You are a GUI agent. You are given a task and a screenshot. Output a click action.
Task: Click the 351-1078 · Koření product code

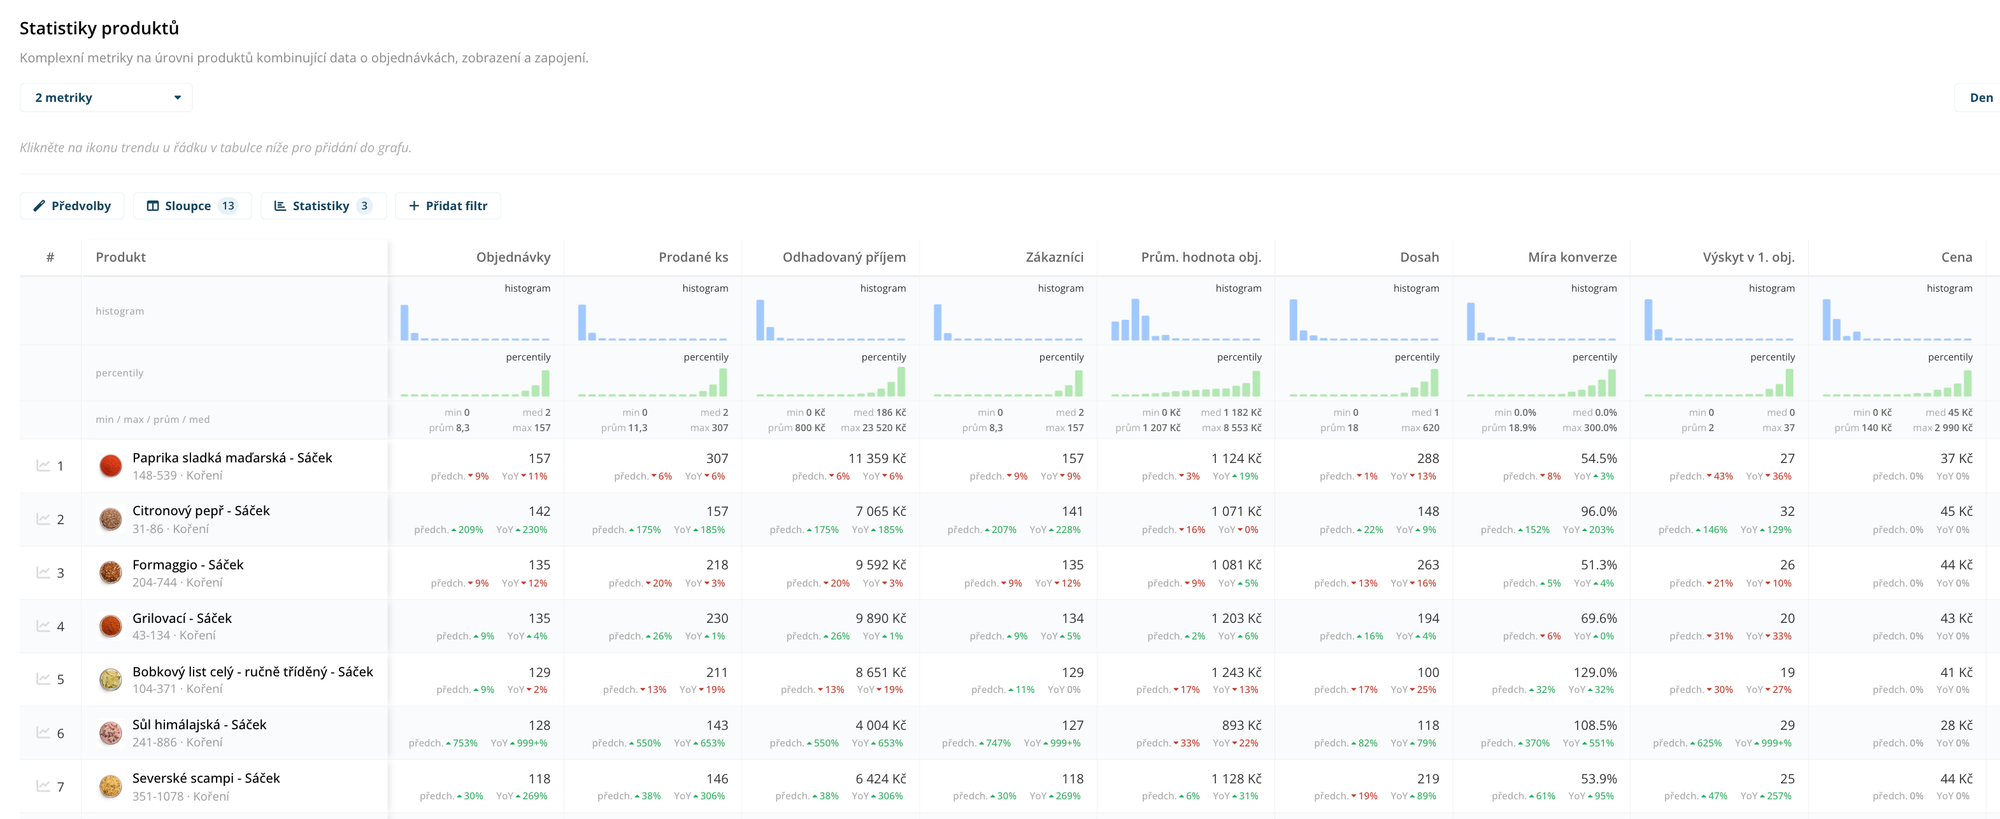click(x=180, y=797)
